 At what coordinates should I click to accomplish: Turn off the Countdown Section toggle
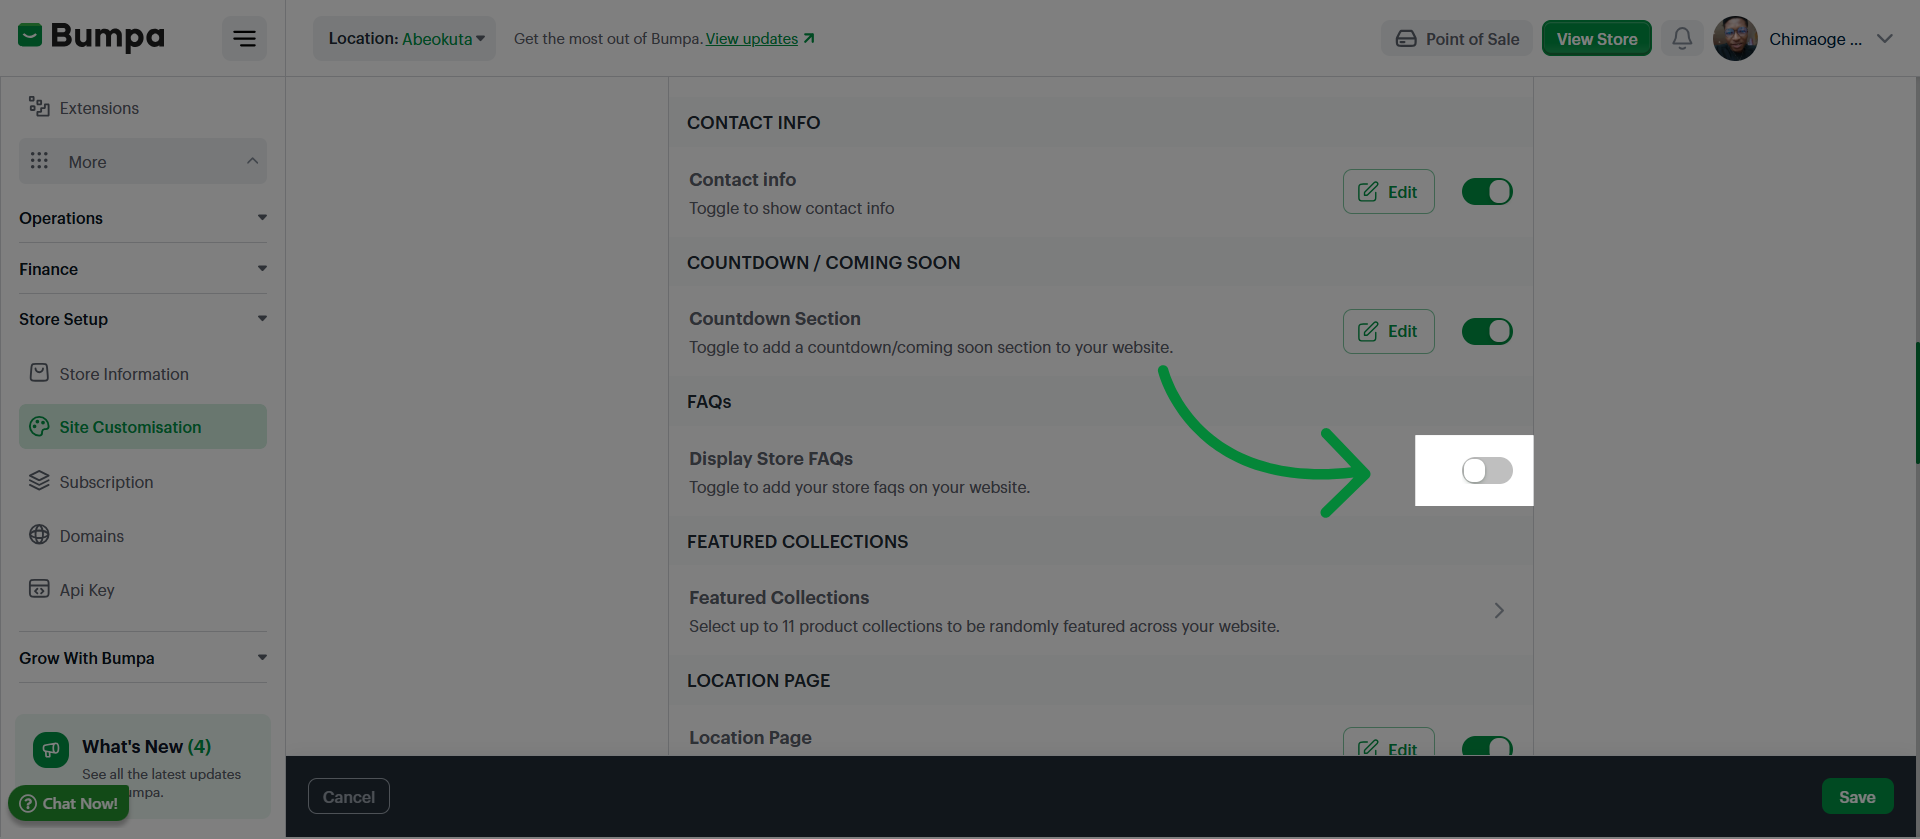1487,331
